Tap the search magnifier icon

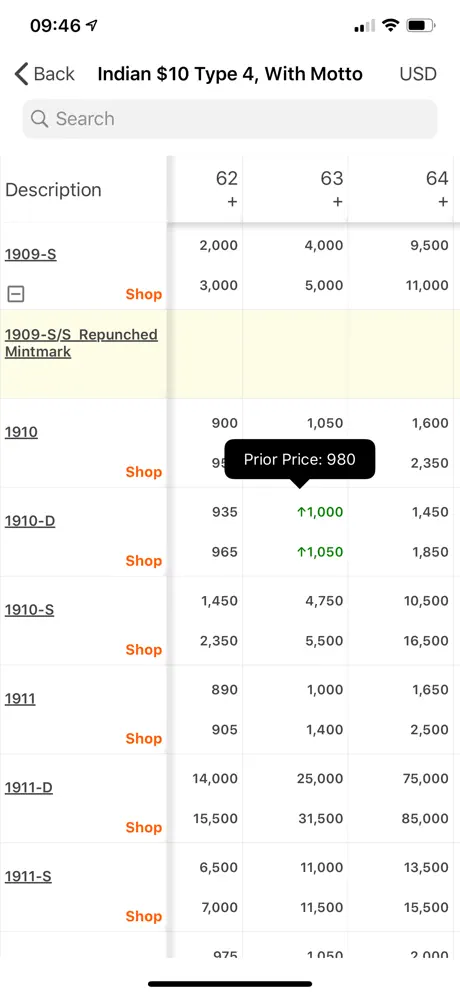(x=39, y=119)
